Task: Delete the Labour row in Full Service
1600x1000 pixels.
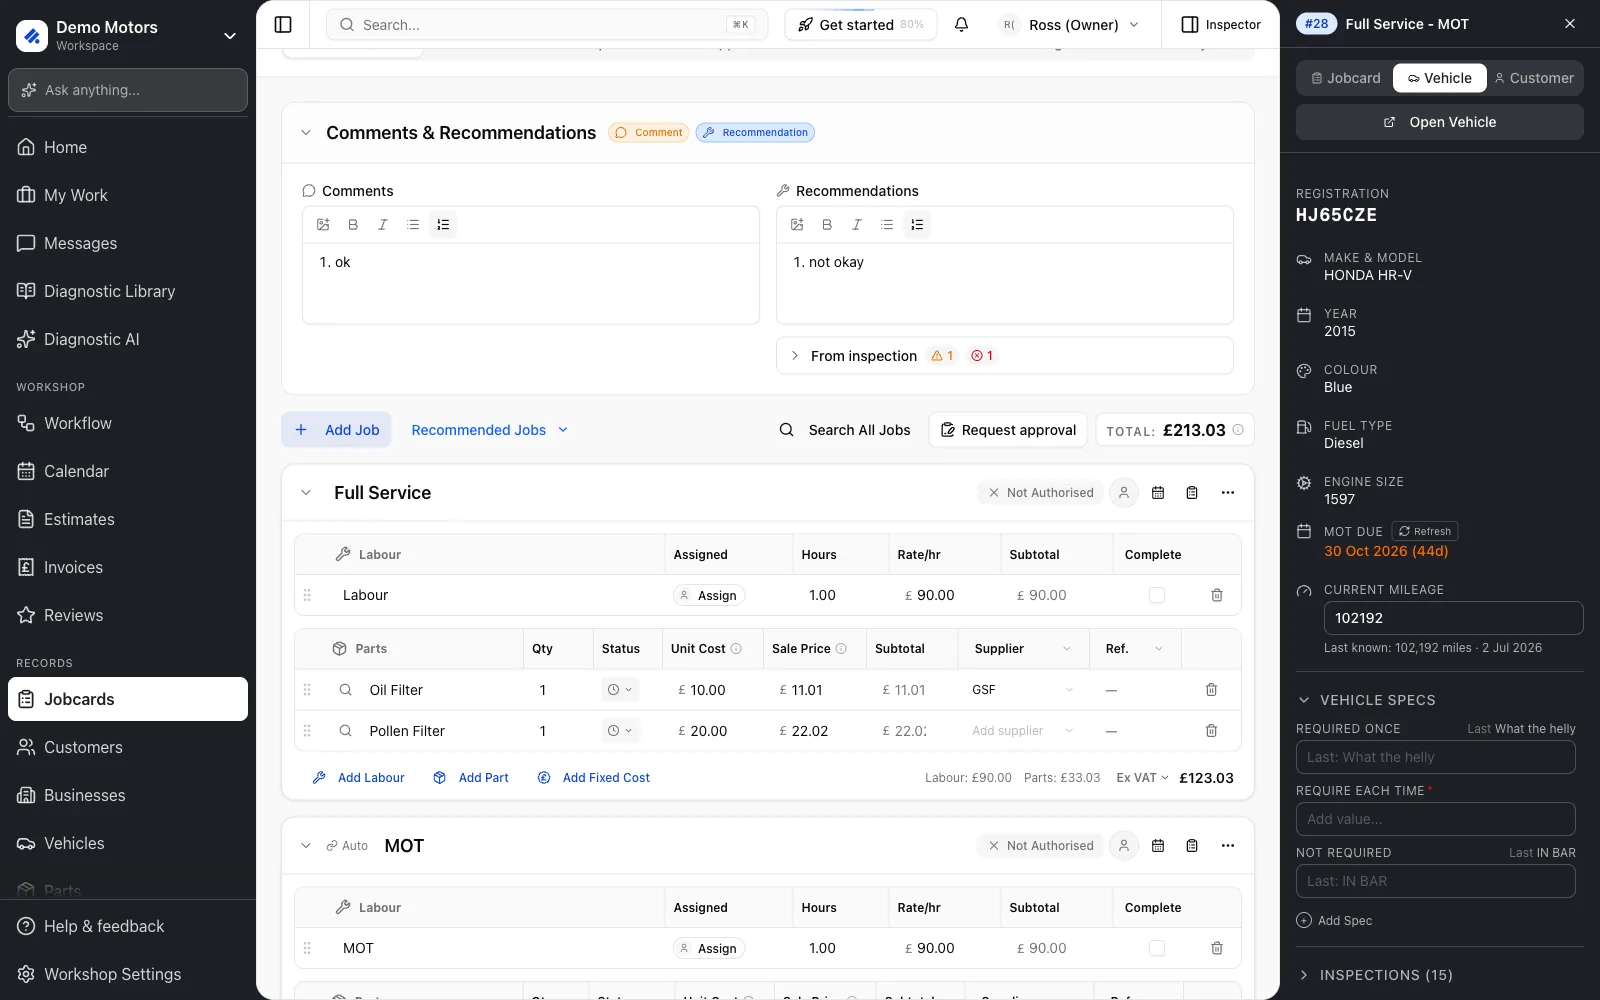Action: pyautogui.click(x=1217, y=595)
